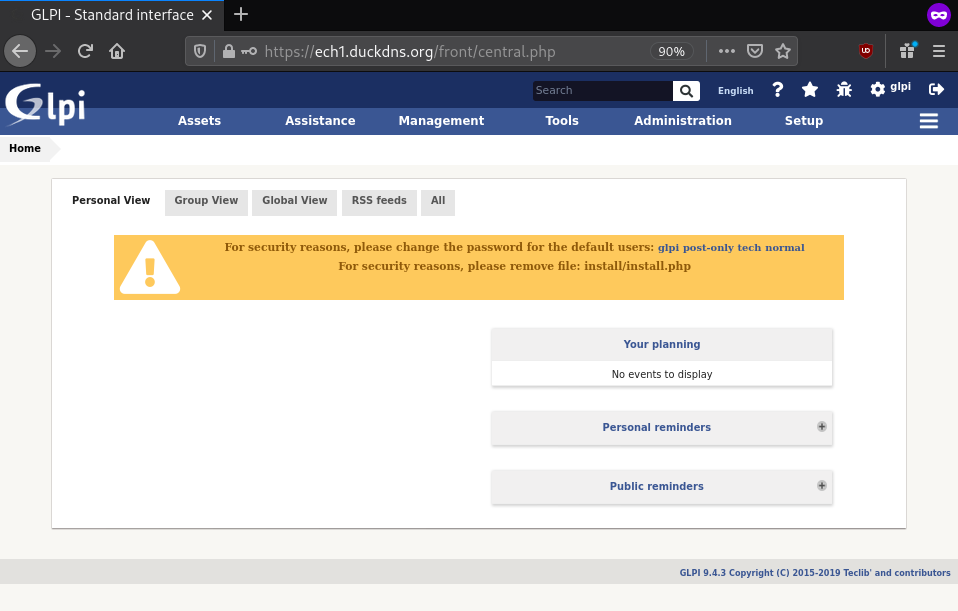Open default user glpi link in warning

(x=668, y=247)
